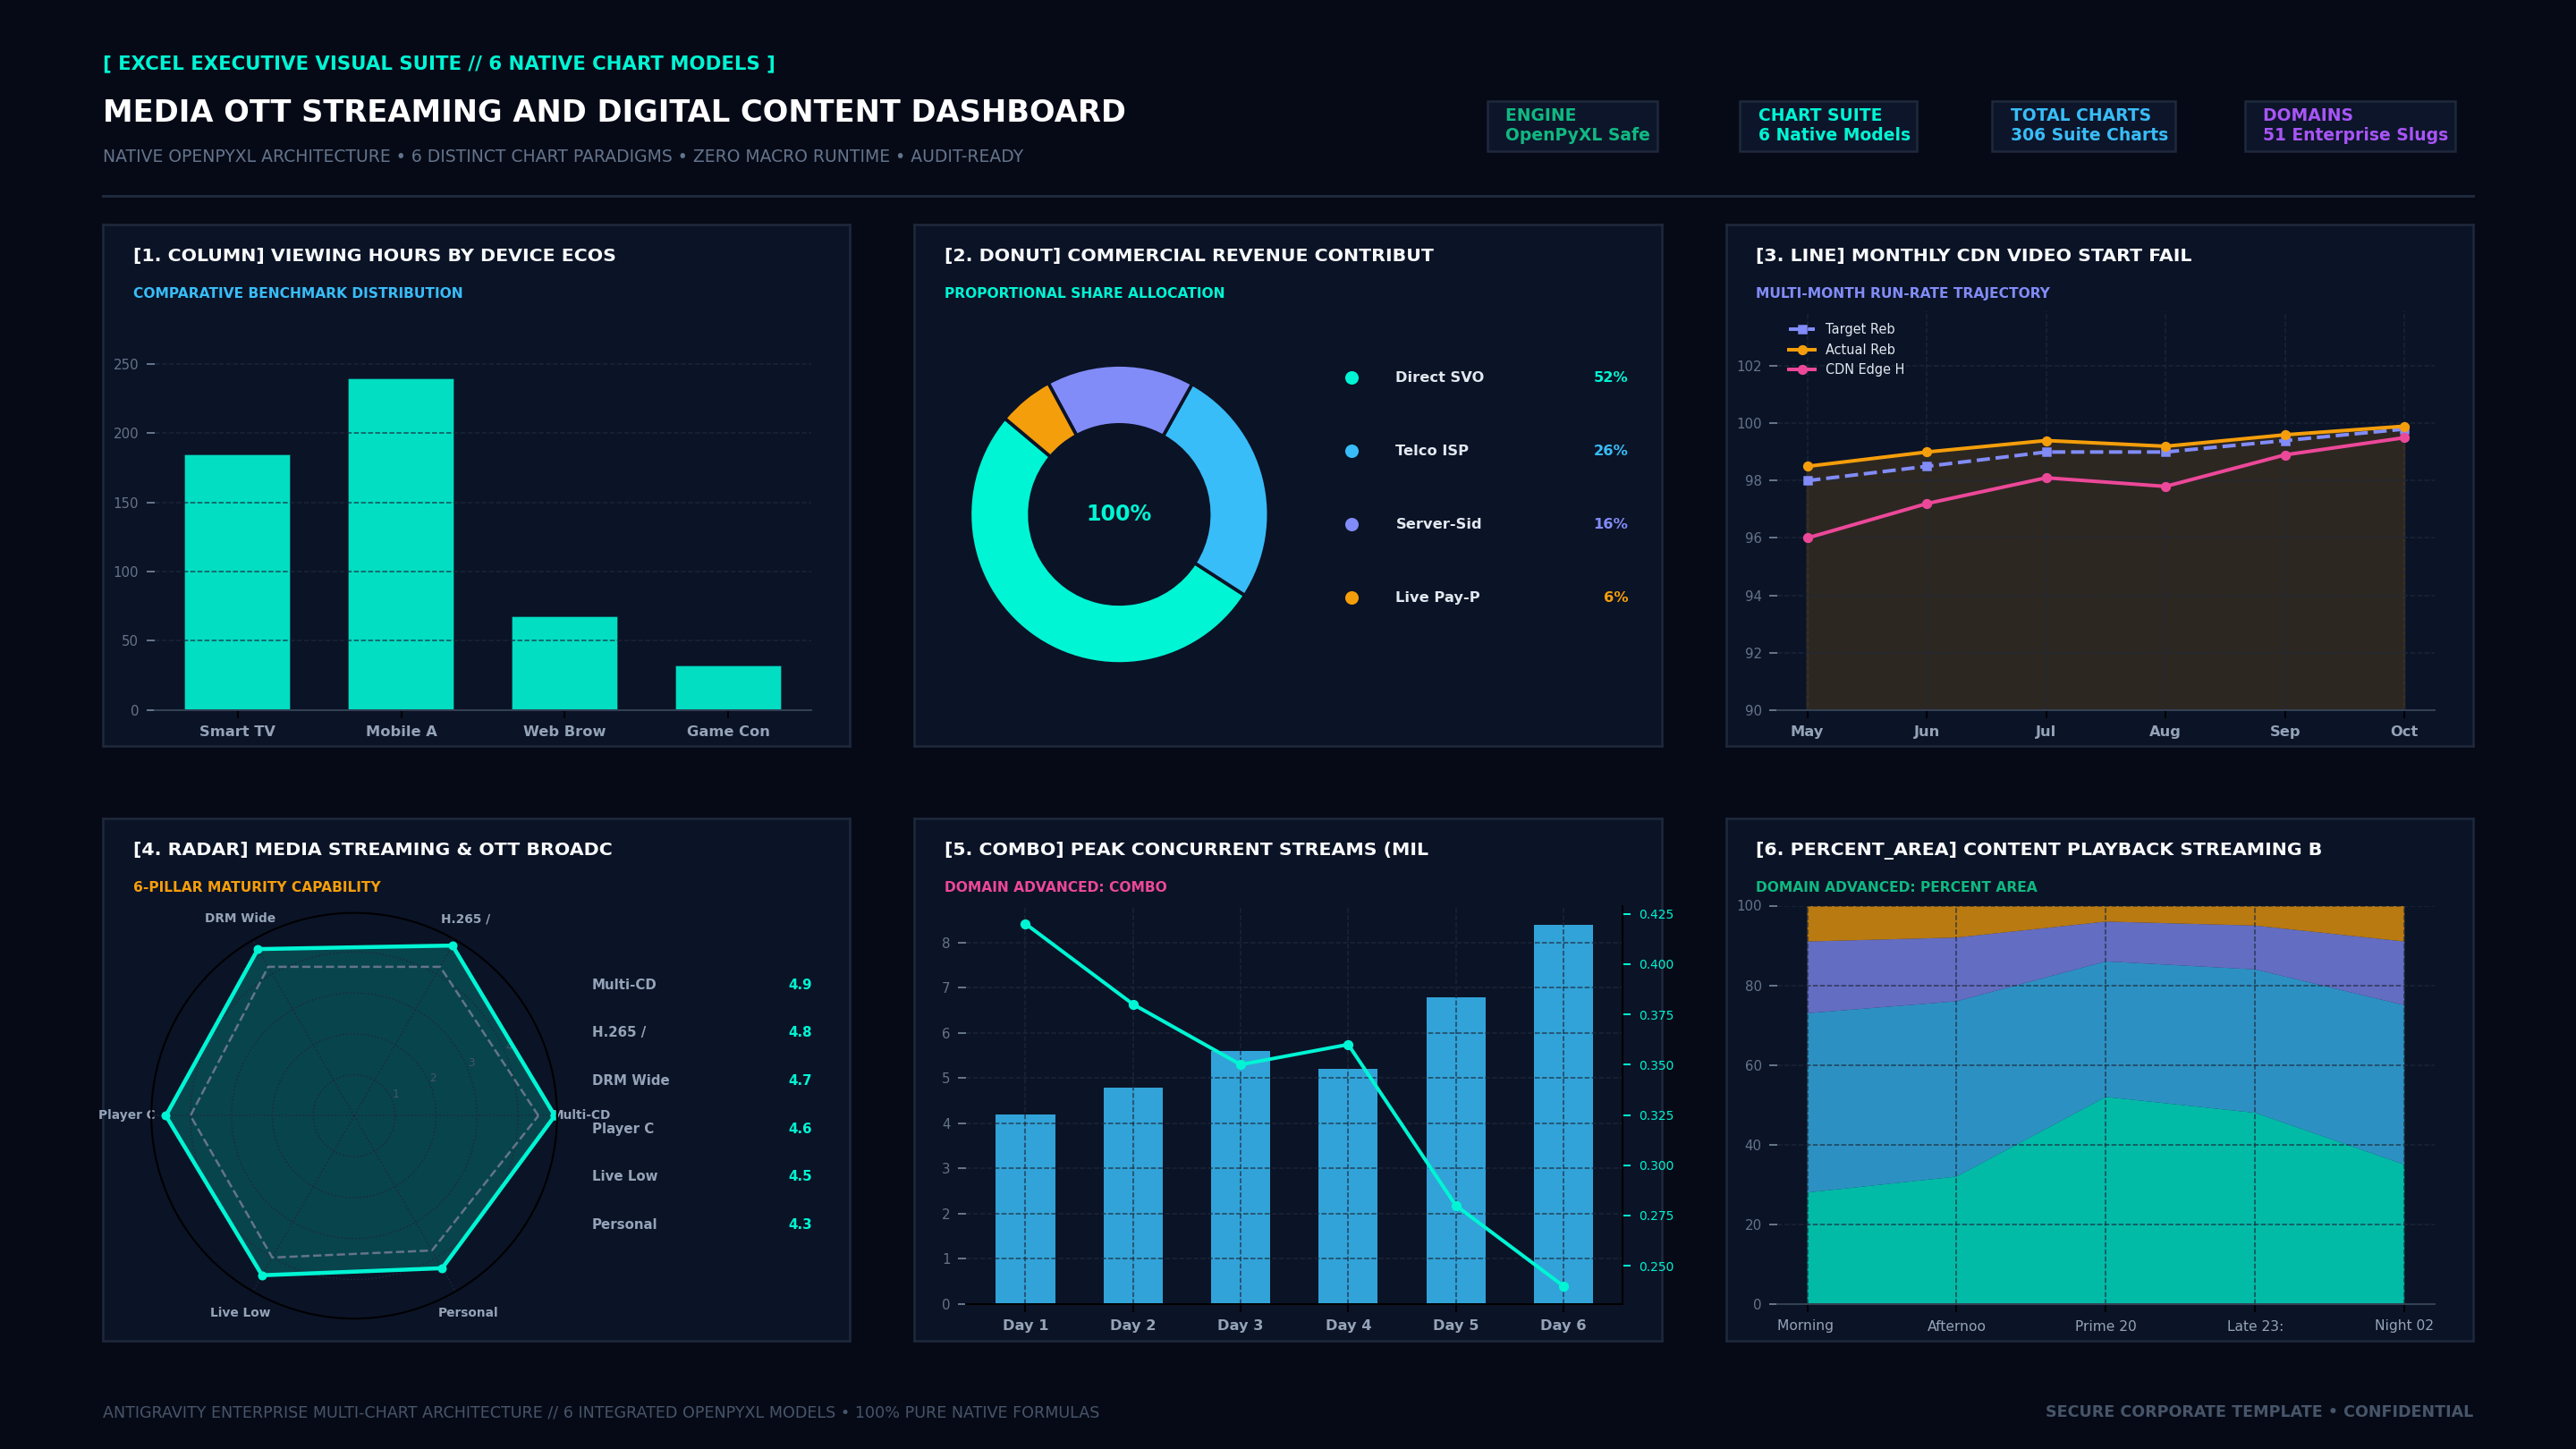Click the Afternoo axis label
The height and width of the screenshot is (1449, 2576).
tap(1956, 1326)
